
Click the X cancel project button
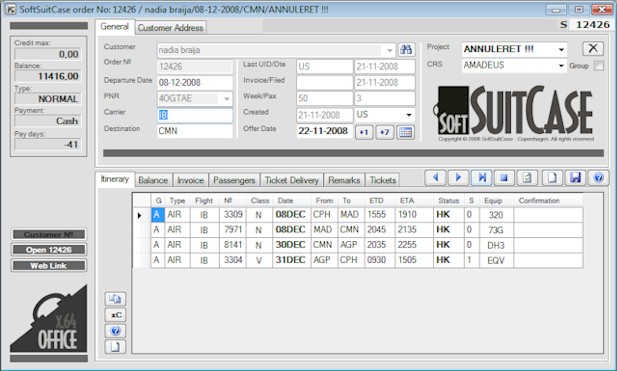pos(593,49)
